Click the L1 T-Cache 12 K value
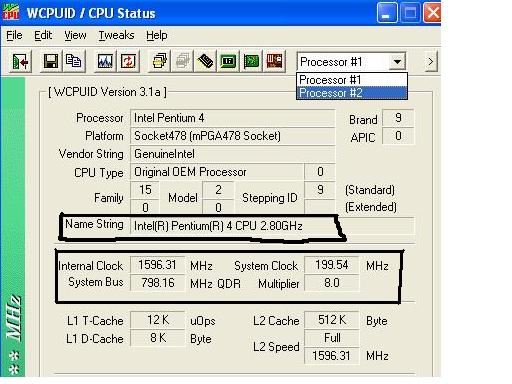The height and width of the screenshot is (384, 512). pos(157,320)
